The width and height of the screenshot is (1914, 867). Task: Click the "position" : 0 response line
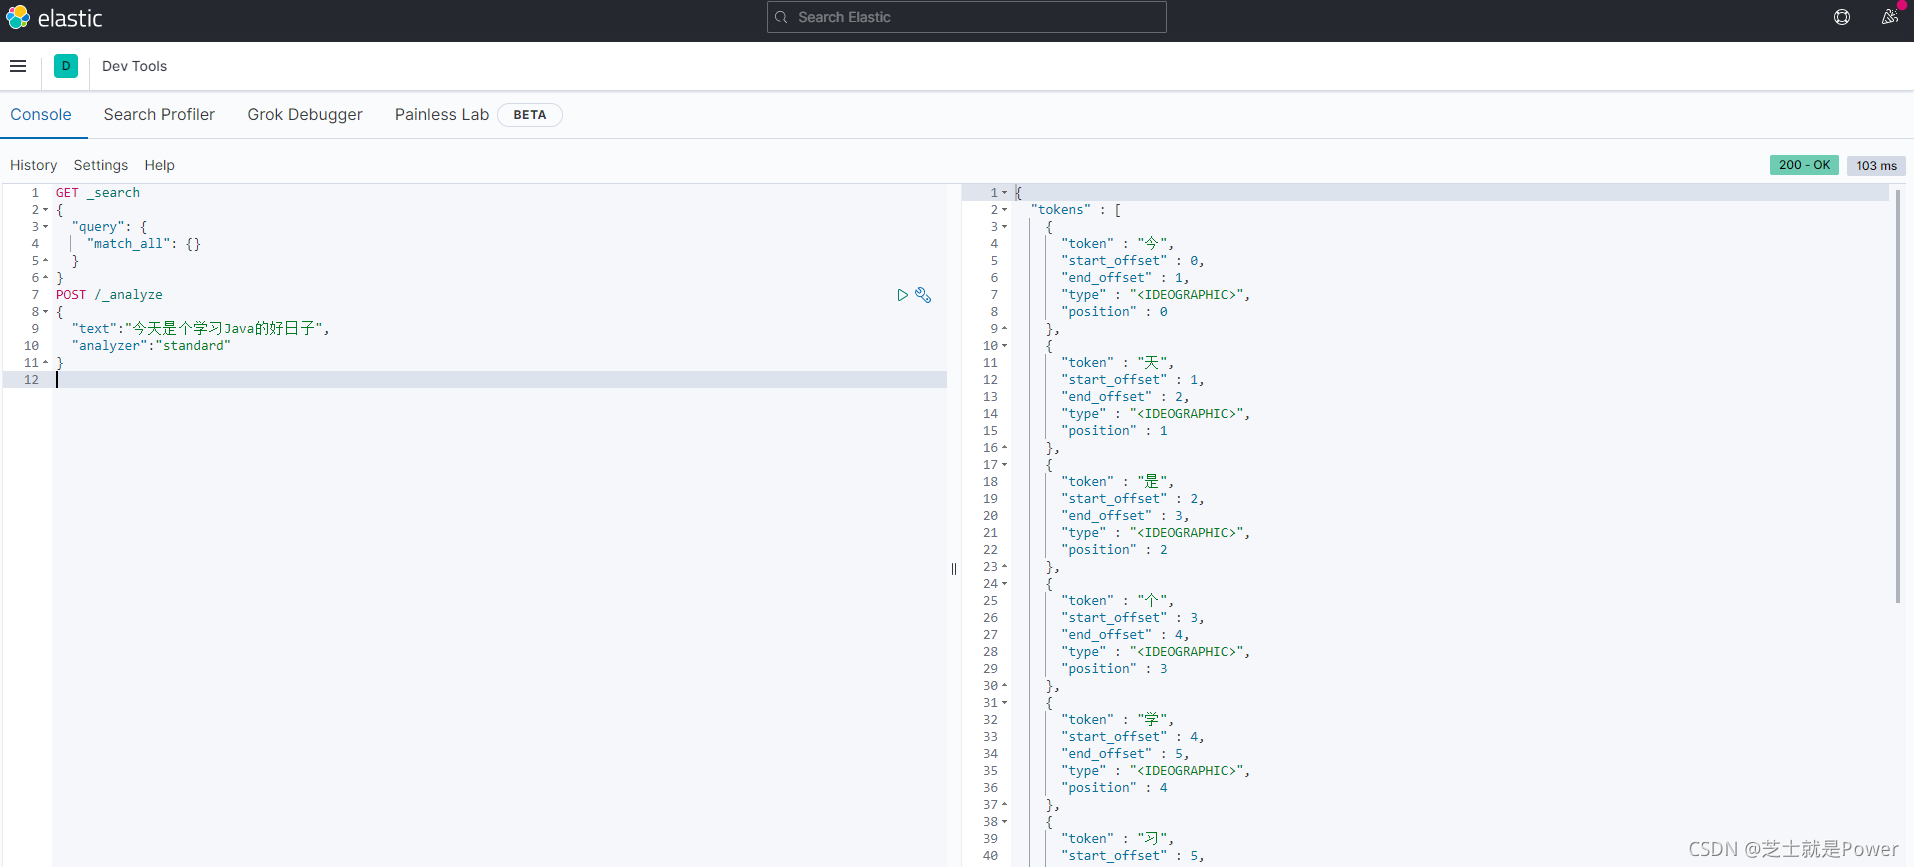tap(1115, 312)
